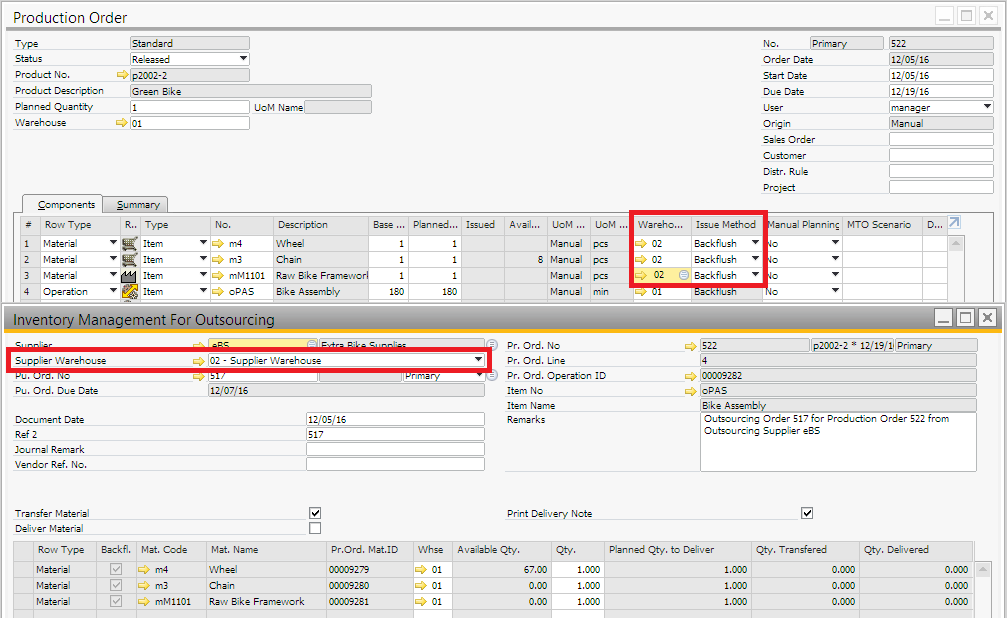Open the Status dropdown showing Released
This screenshot has width=1007, height=618.
(x=243, y=59)
